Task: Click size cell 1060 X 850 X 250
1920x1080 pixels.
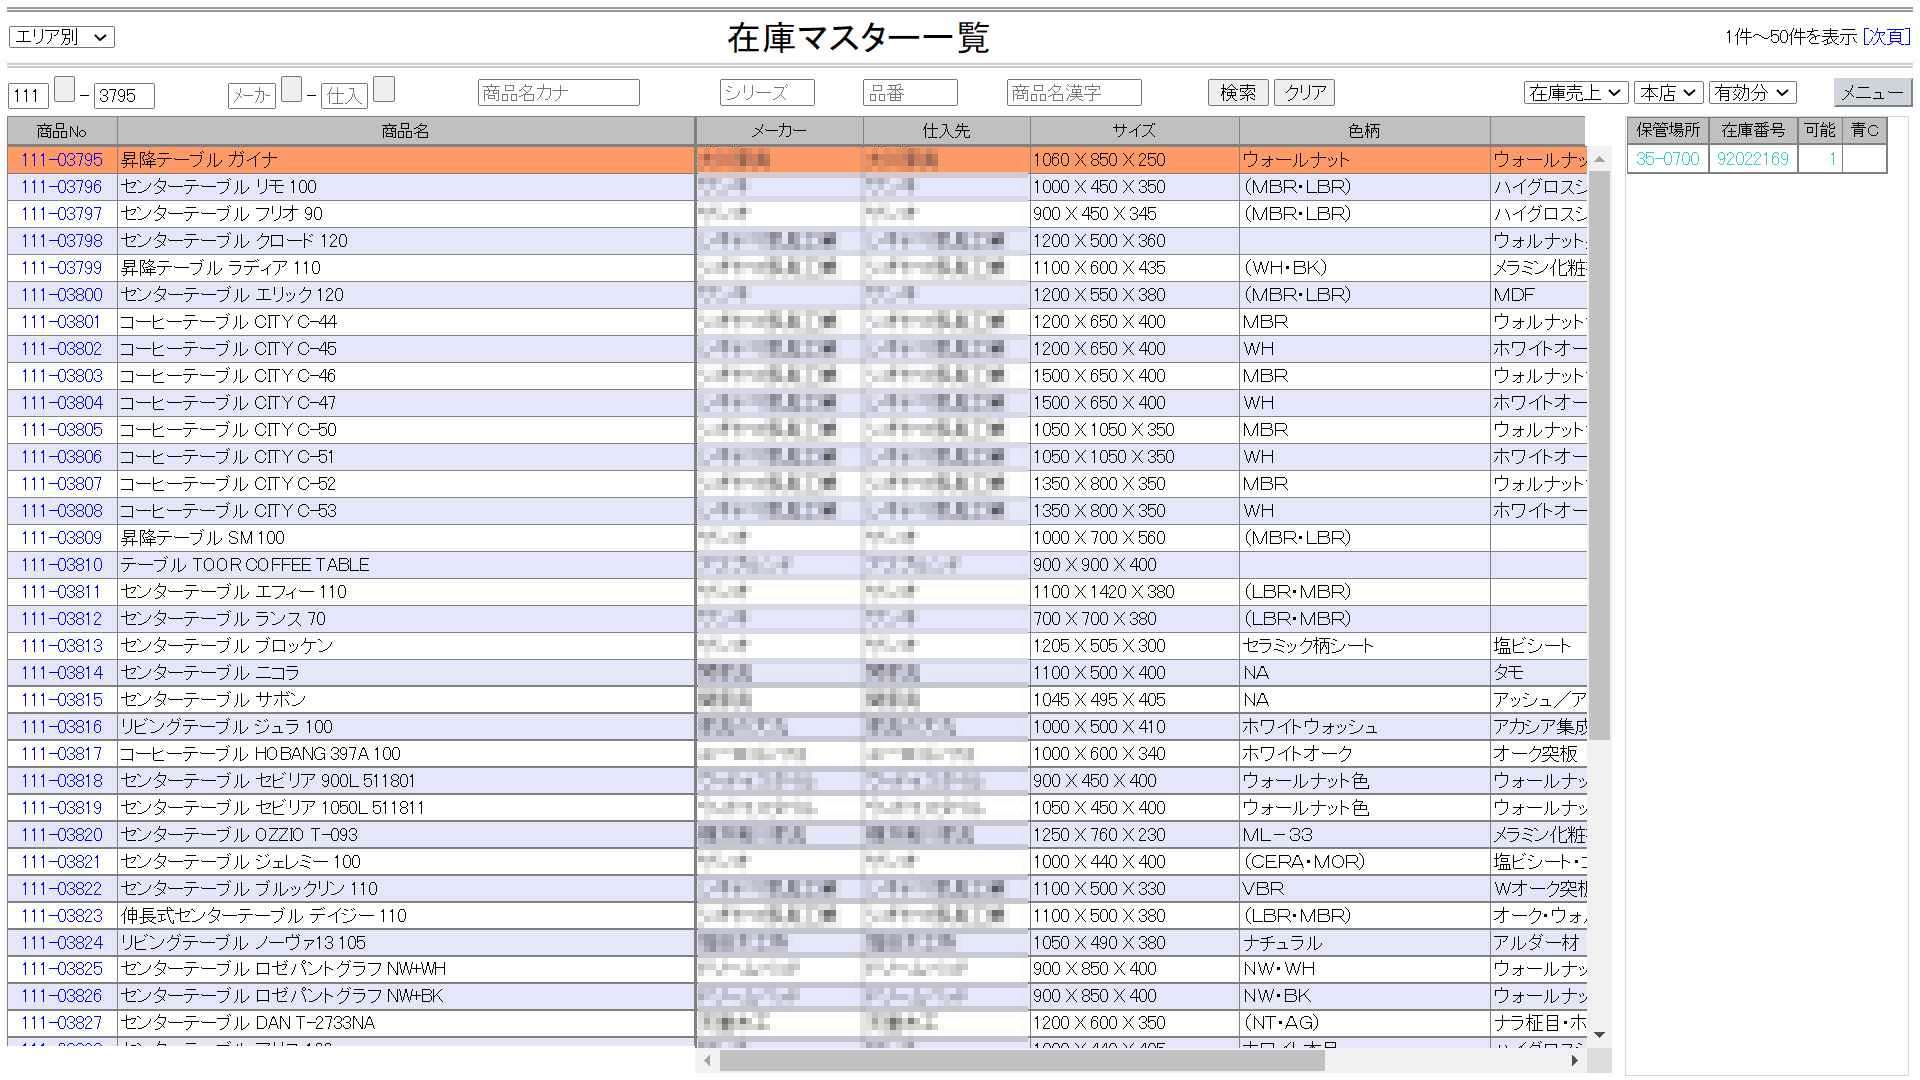Action: coord(1134,160)
